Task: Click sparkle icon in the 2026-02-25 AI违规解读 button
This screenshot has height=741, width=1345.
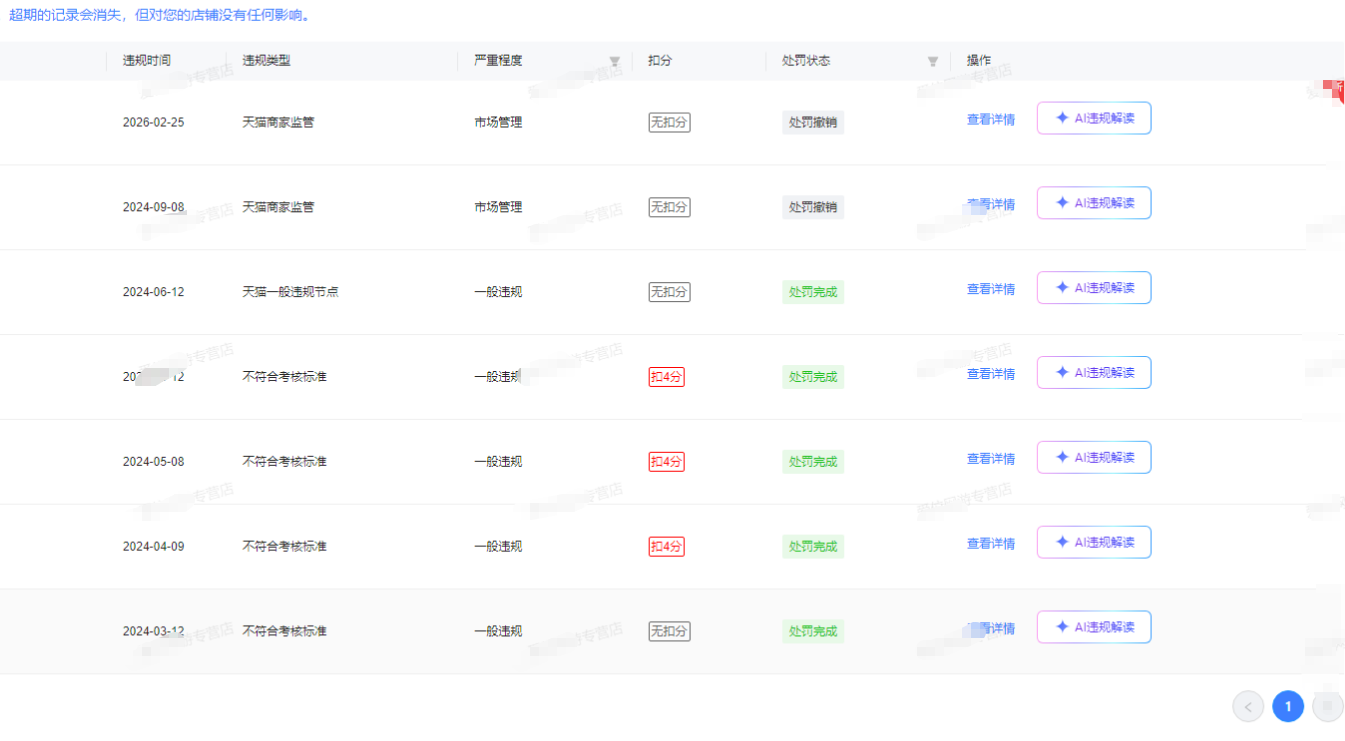Action: point(1062,118)
